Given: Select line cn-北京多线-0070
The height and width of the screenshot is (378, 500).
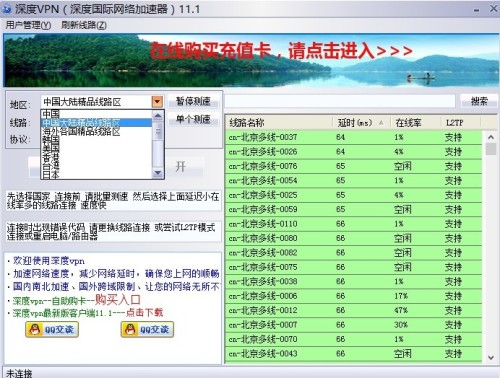Looking at the screenshot, I should coord(354,339).
